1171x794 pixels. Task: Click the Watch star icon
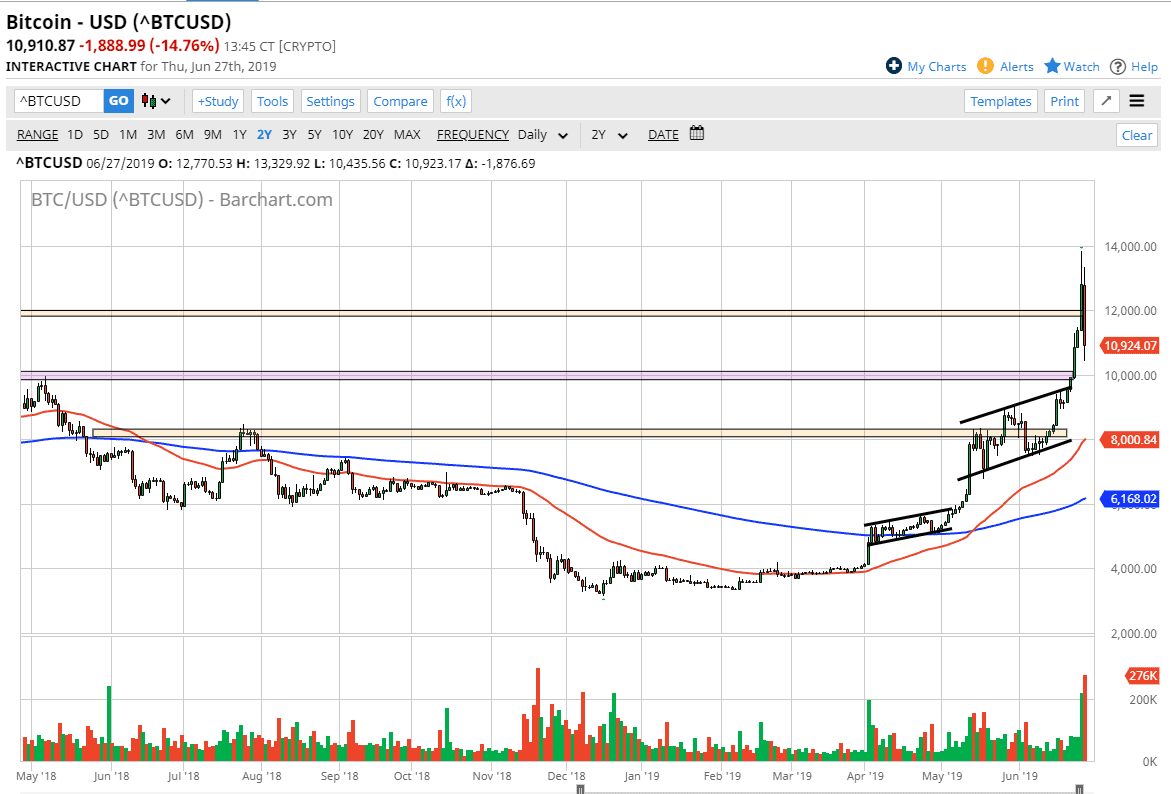(1052, 66)
